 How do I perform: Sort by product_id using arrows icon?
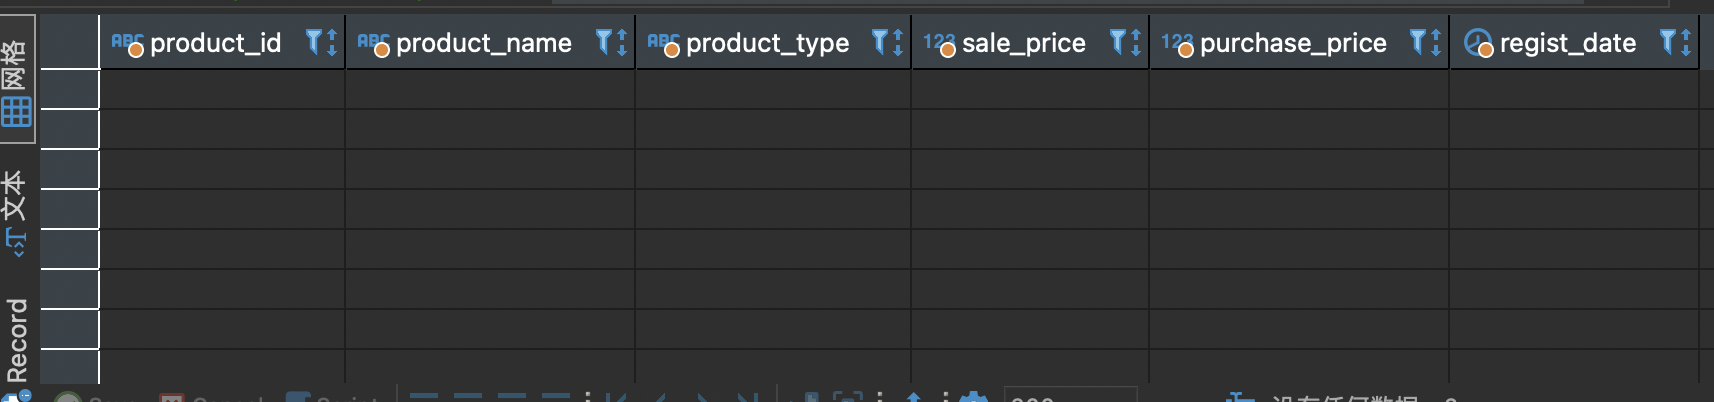pos(332,42)
